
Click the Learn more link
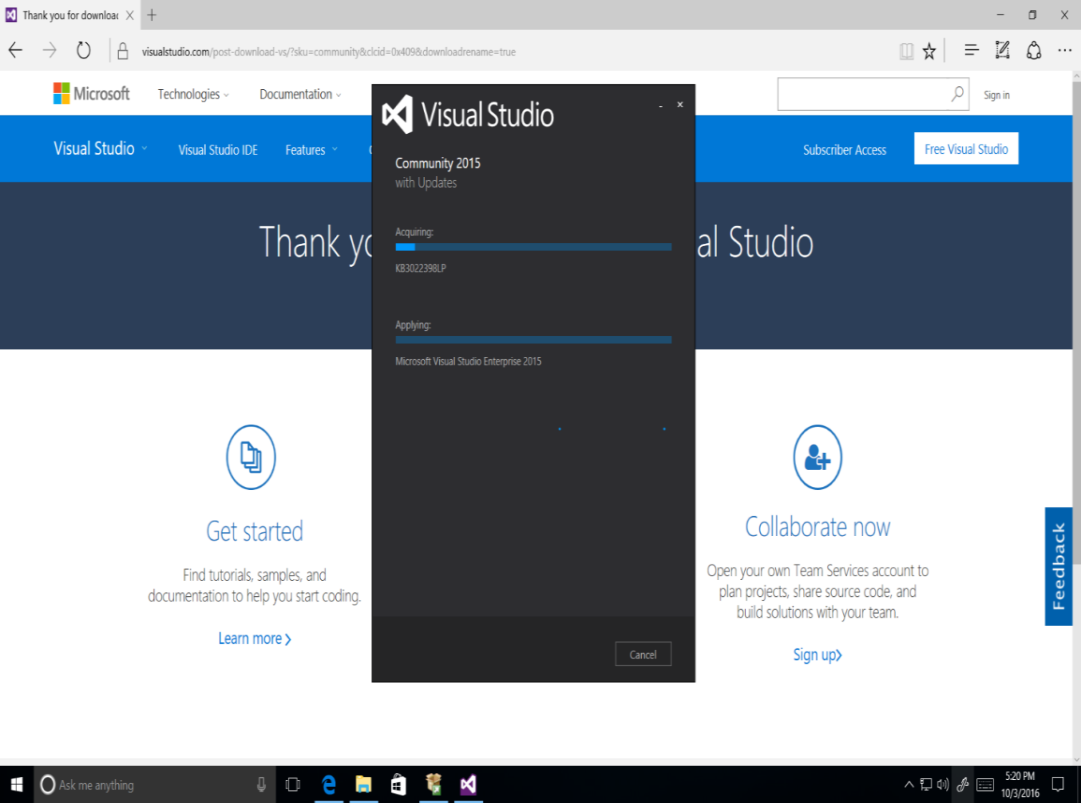[254, 639]
